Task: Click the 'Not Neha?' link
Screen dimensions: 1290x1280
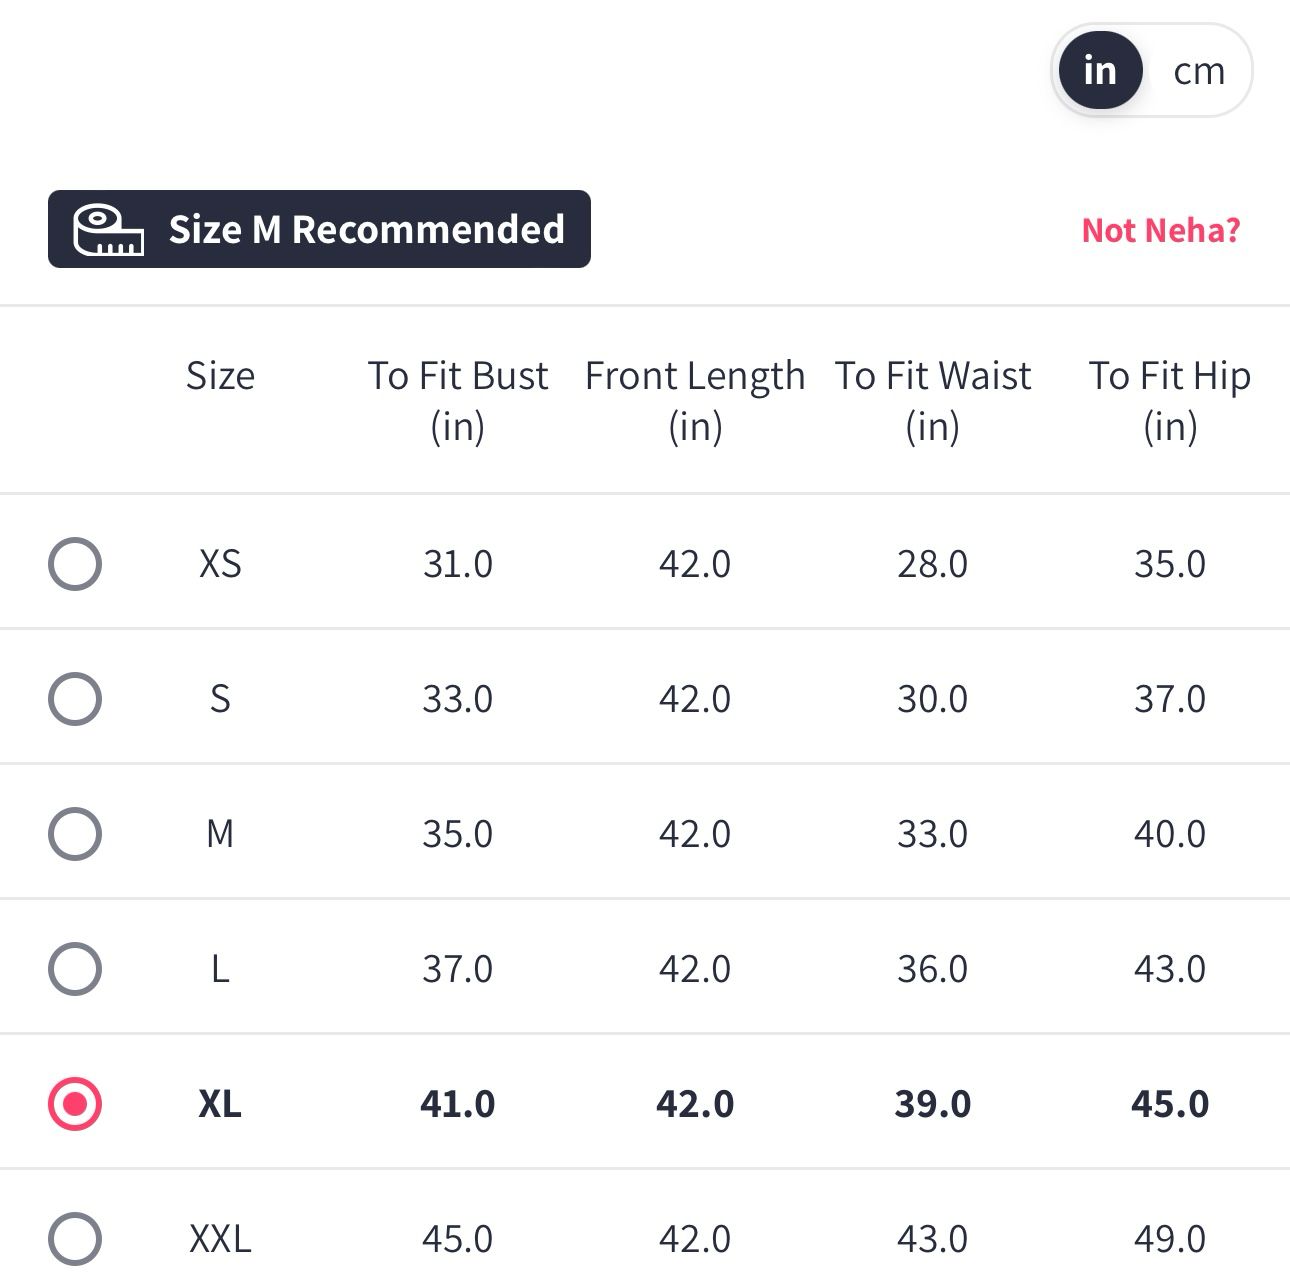Action: (x=1160, y=231)
